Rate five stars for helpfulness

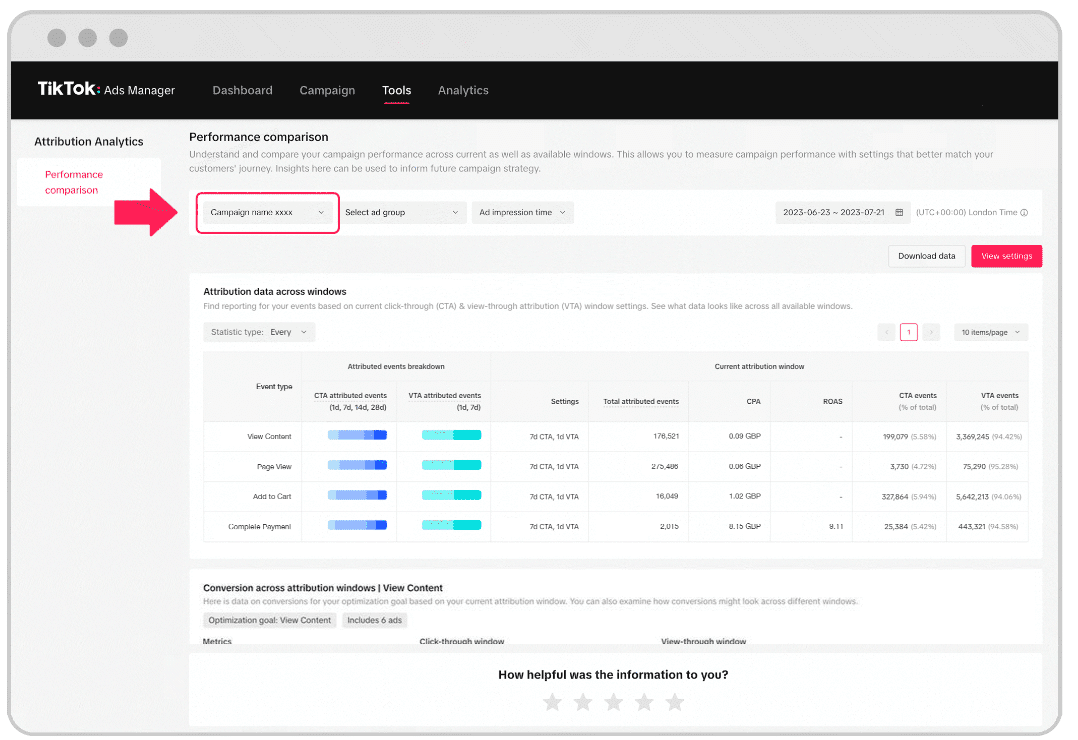675,703
